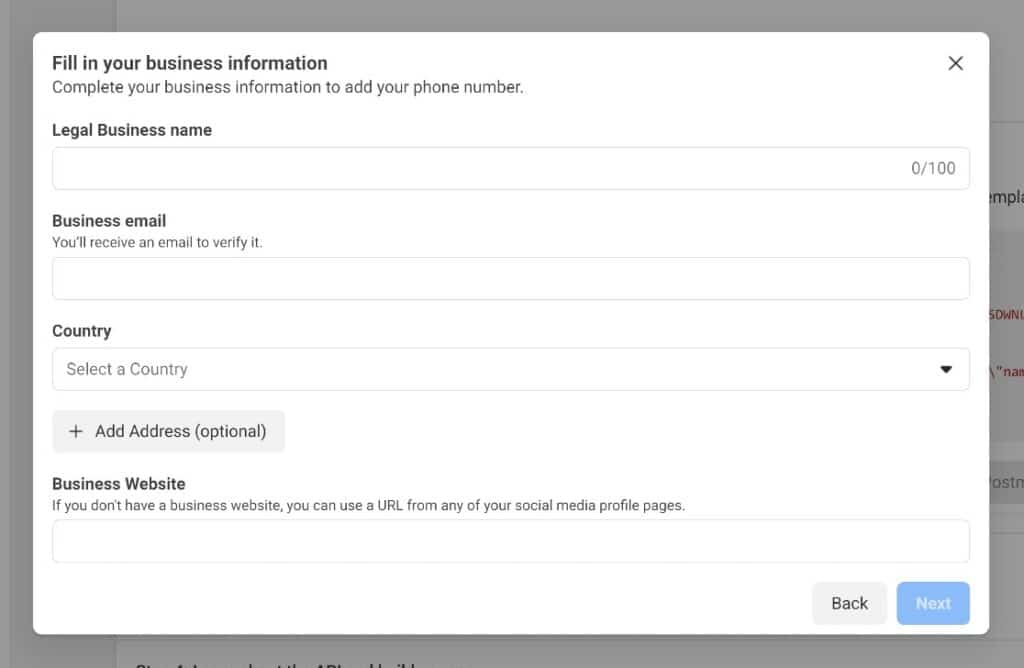Click the Select a Country placeholder text
The image size is (1024, 668).
[126, 369]
